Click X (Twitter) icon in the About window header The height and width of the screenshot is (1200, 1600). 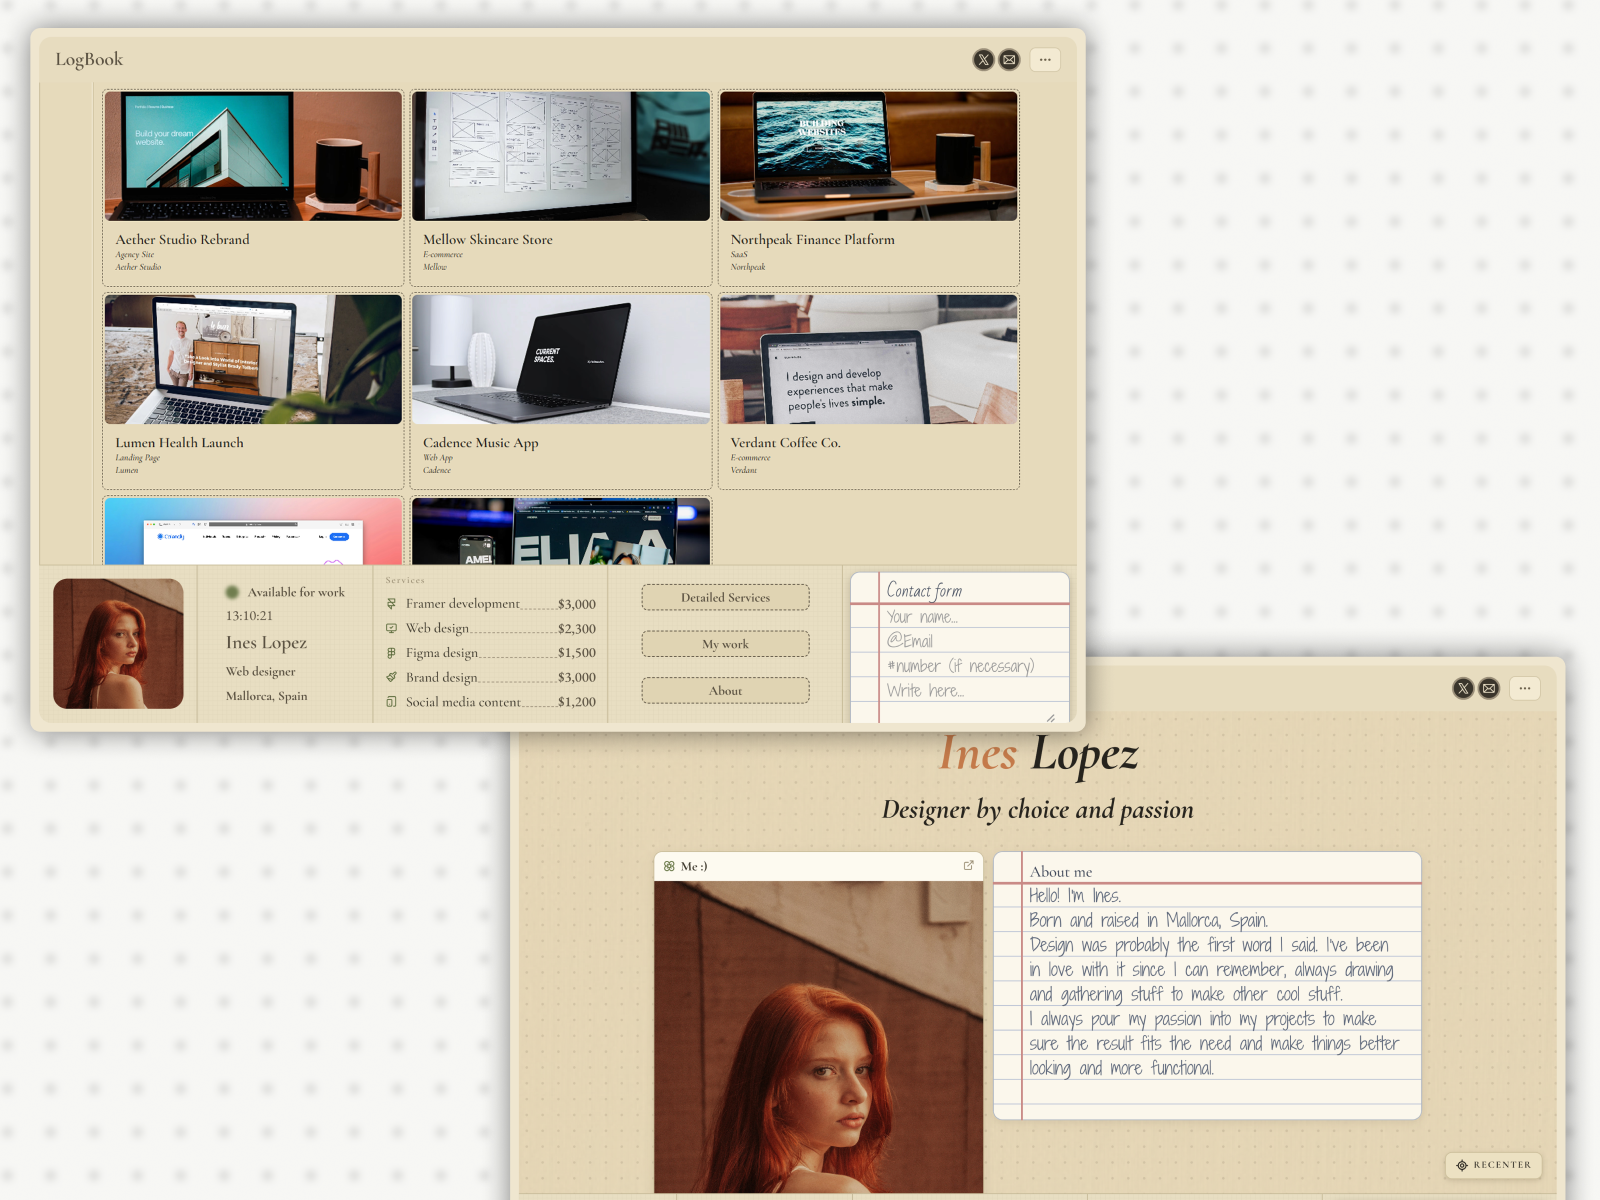[1463, 688]
